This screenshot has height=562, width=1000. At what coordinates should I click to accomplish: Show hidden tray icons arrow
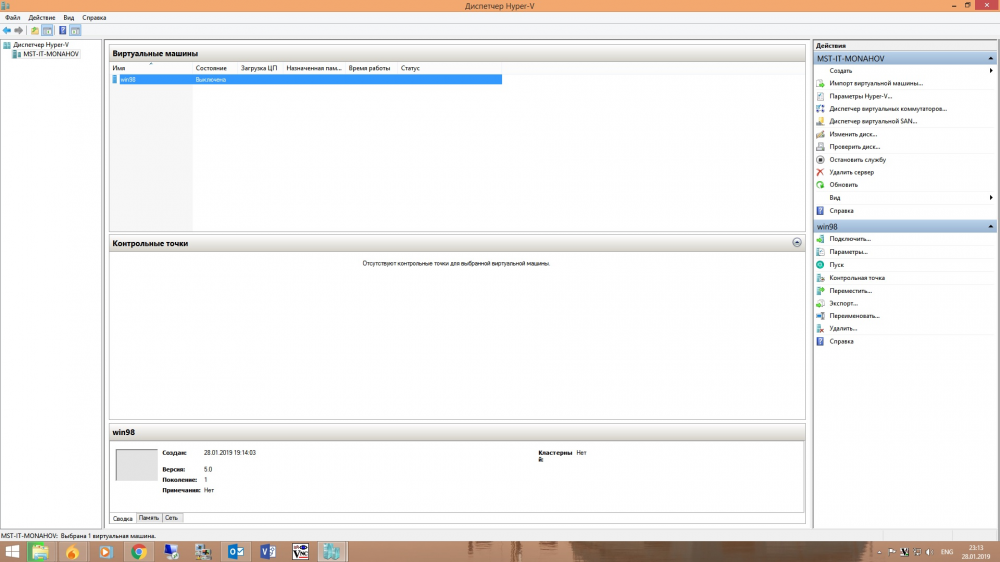[x=879, y=552]
